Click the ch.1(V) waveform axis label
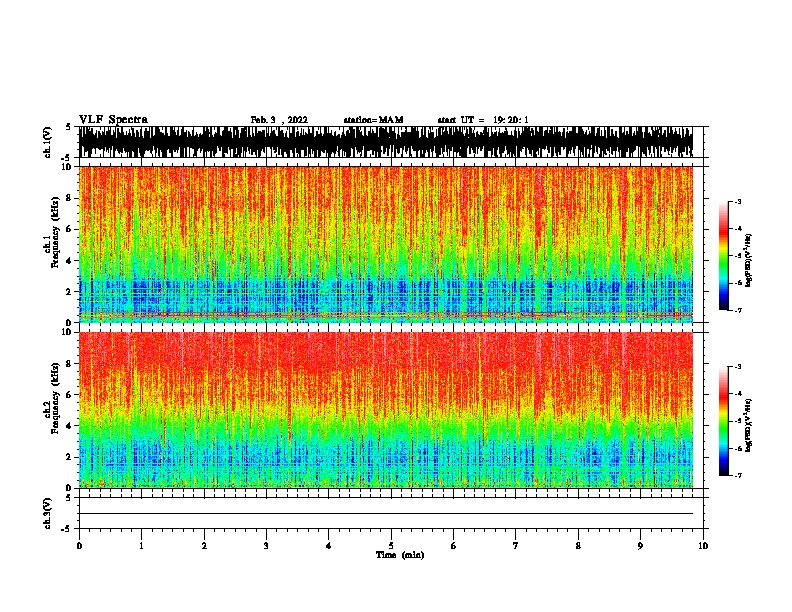 pos(48,142)
